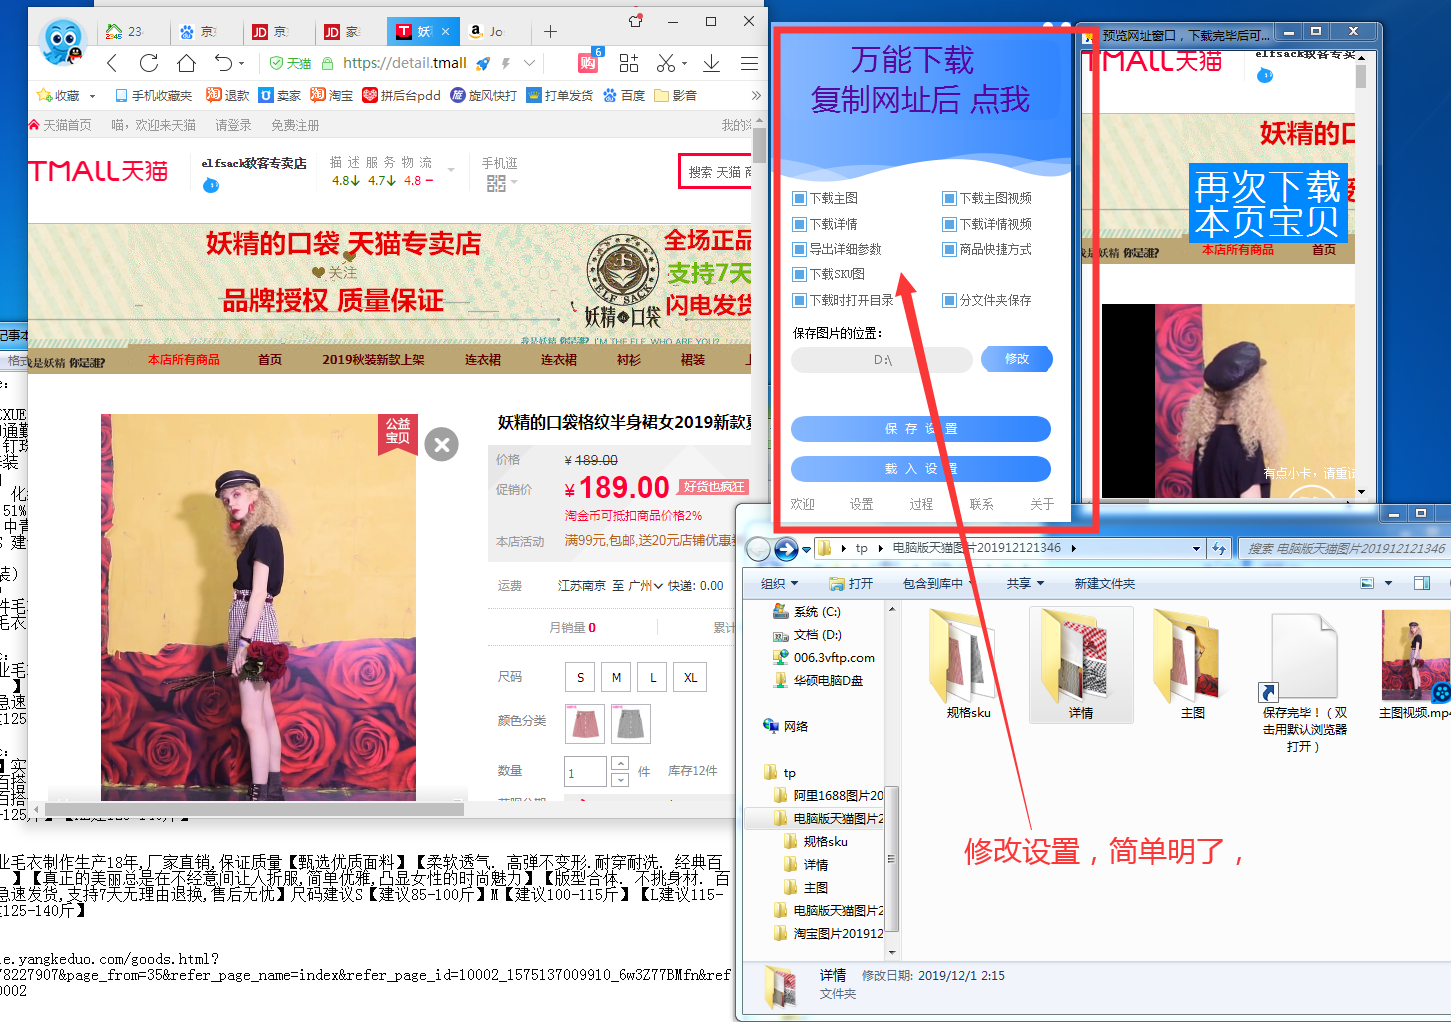
Task: Expand the shop ratings dropdown arrow
Action: (451, 170)
